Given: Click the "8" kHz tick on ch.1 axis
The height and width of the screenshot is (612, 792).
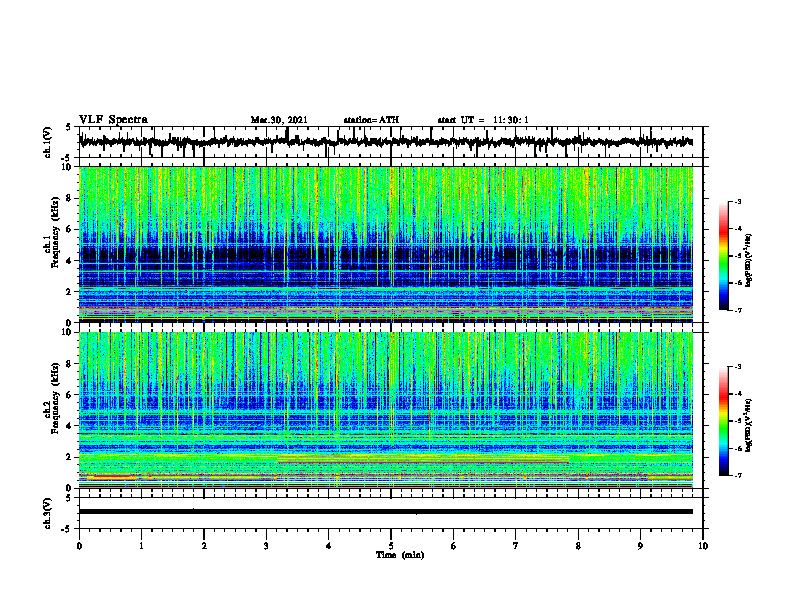Looking at the screenshot, I should coord(69,198).
